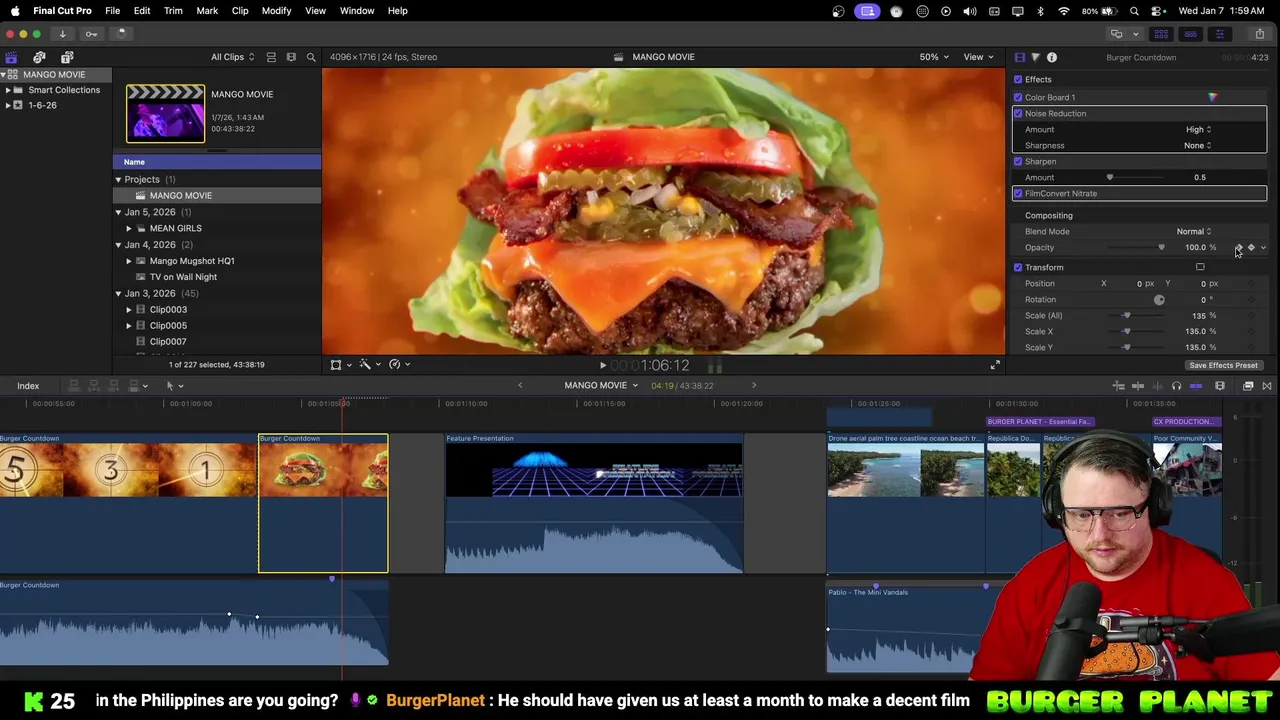The height and width of the screenshot is (720, 1280).
Task: Go back in timeline history
Action: point(520,385)
